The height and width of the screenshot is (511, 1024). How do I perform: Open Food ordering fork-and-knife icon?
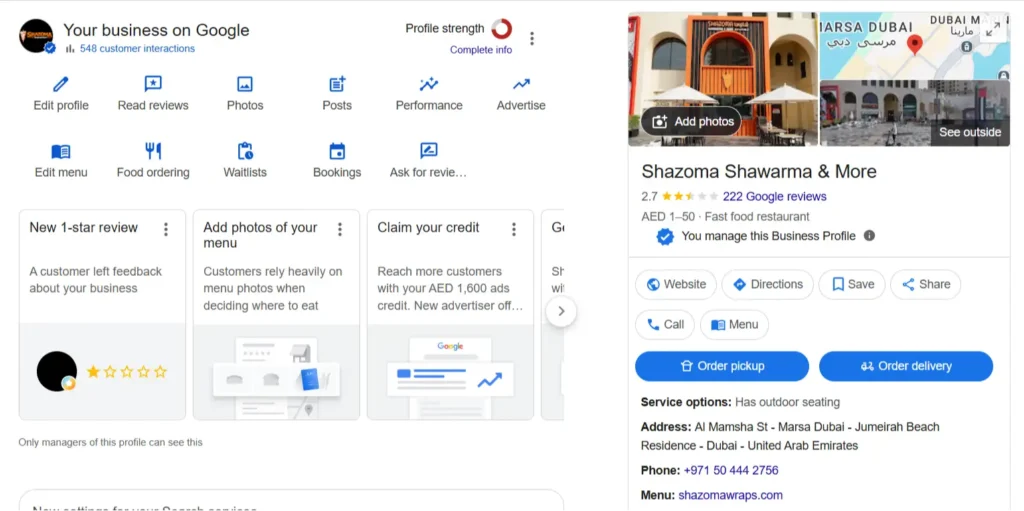pyautogui.click(x=153, y=152)
